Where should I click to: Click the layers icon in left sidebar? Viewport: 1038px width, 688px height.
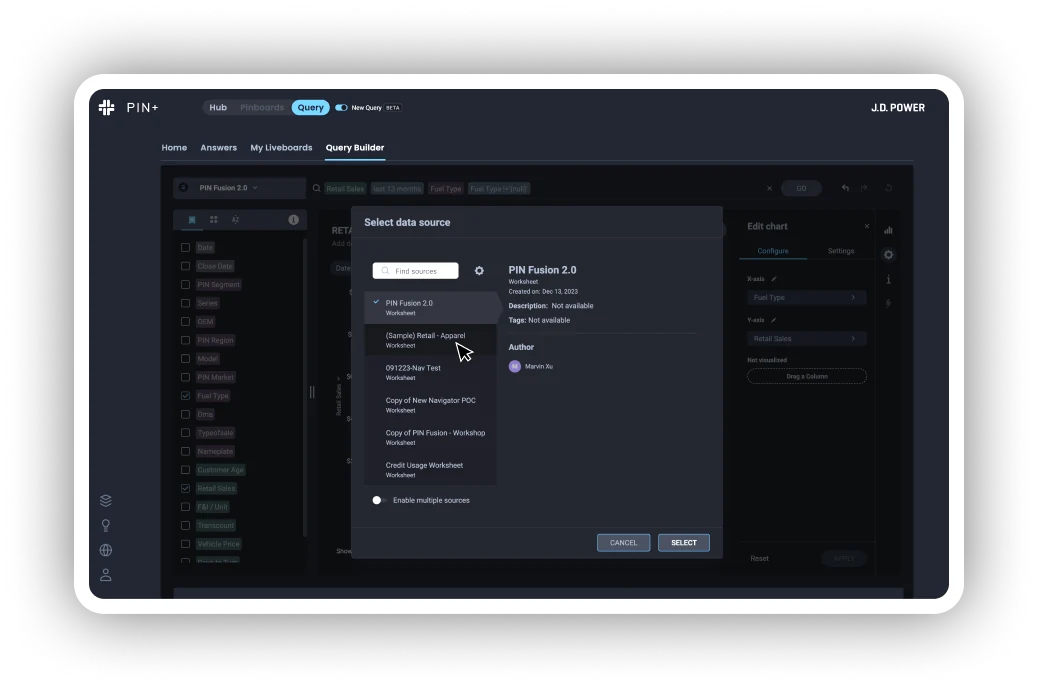(x=106, y=500)
